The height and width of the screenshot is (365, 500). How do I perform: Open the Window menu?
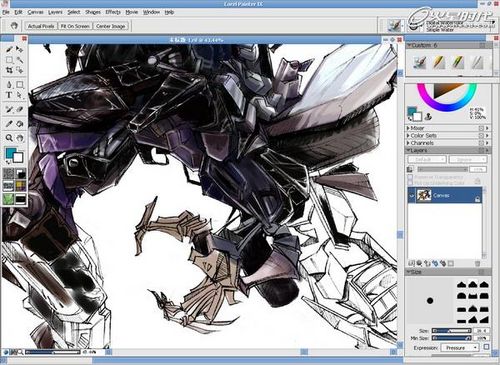tap(151, 12)
